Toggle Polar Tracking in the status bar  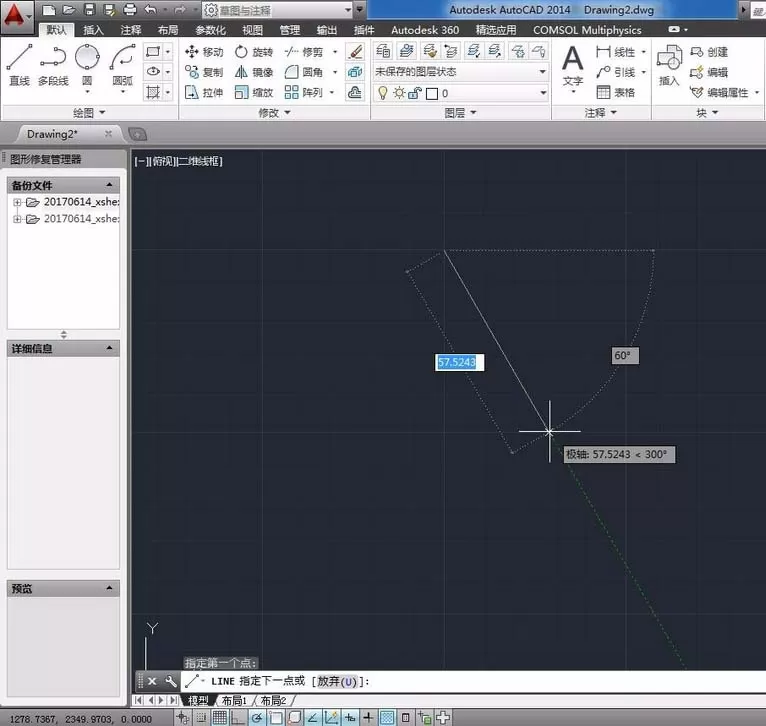pos(257,718)
